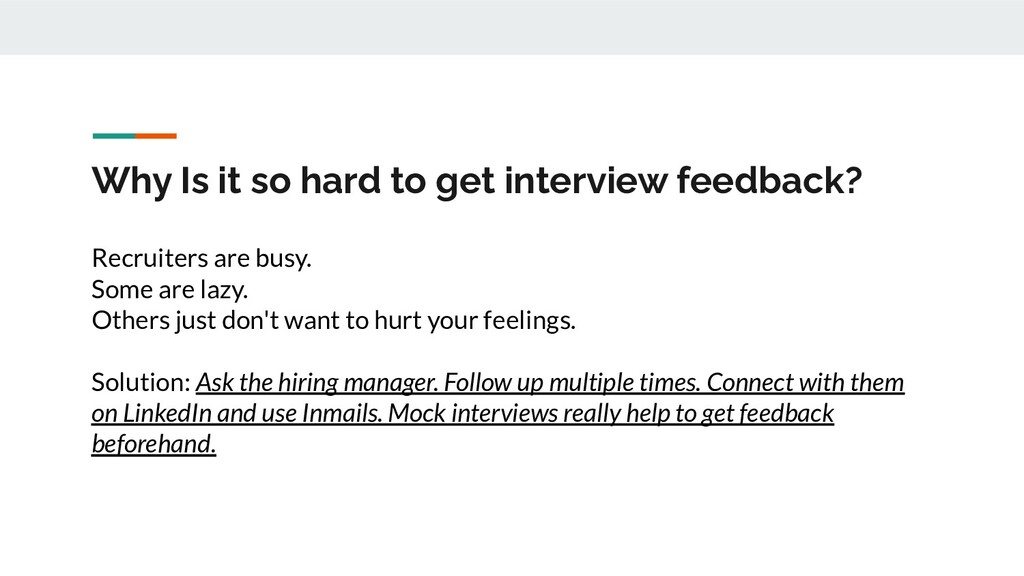Click the word "feedback?" in the heading
Screen dimensions: 1024x576
(769, 180)
